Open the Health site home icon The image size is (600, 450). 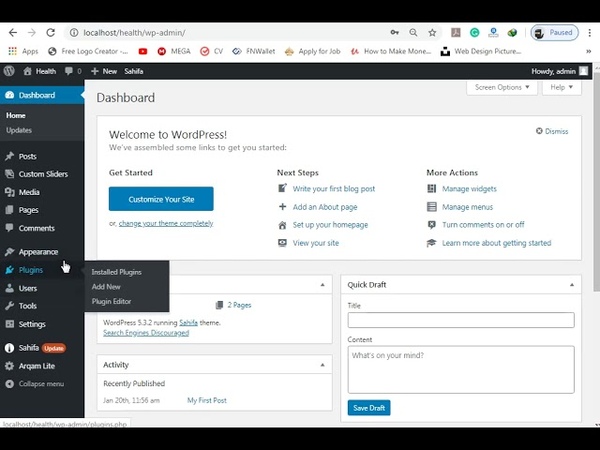(x=27, y=71)
